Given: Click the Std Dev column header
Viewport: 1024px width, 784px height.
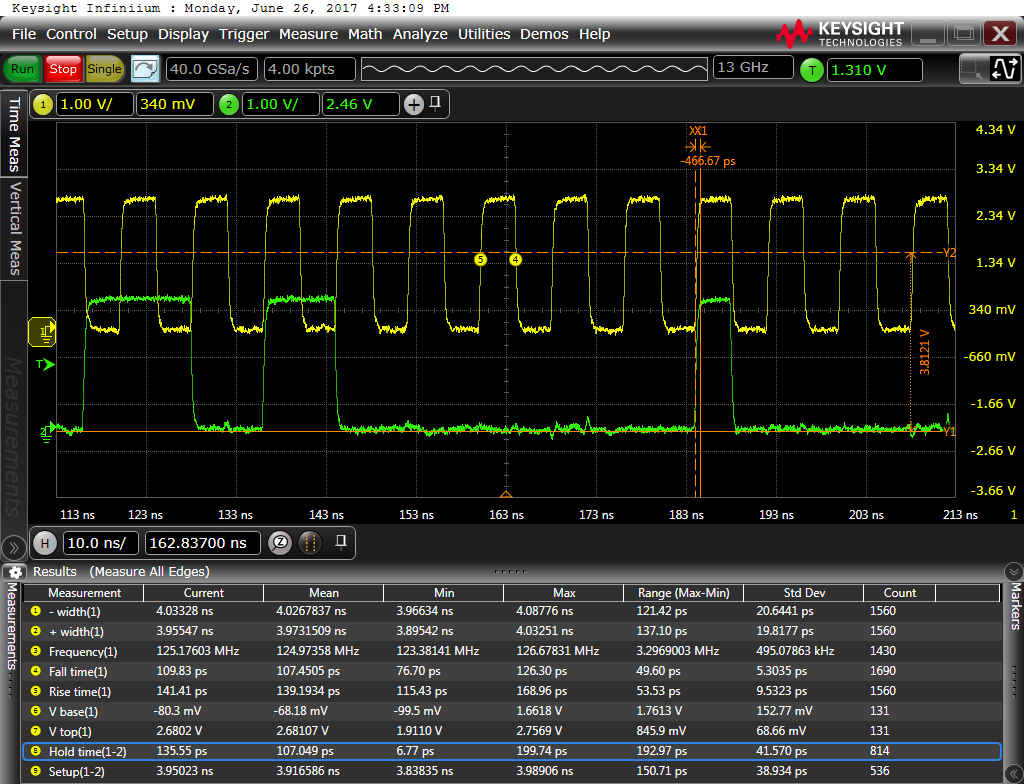Looking at the screenshot, I should [x=804, y=593].
